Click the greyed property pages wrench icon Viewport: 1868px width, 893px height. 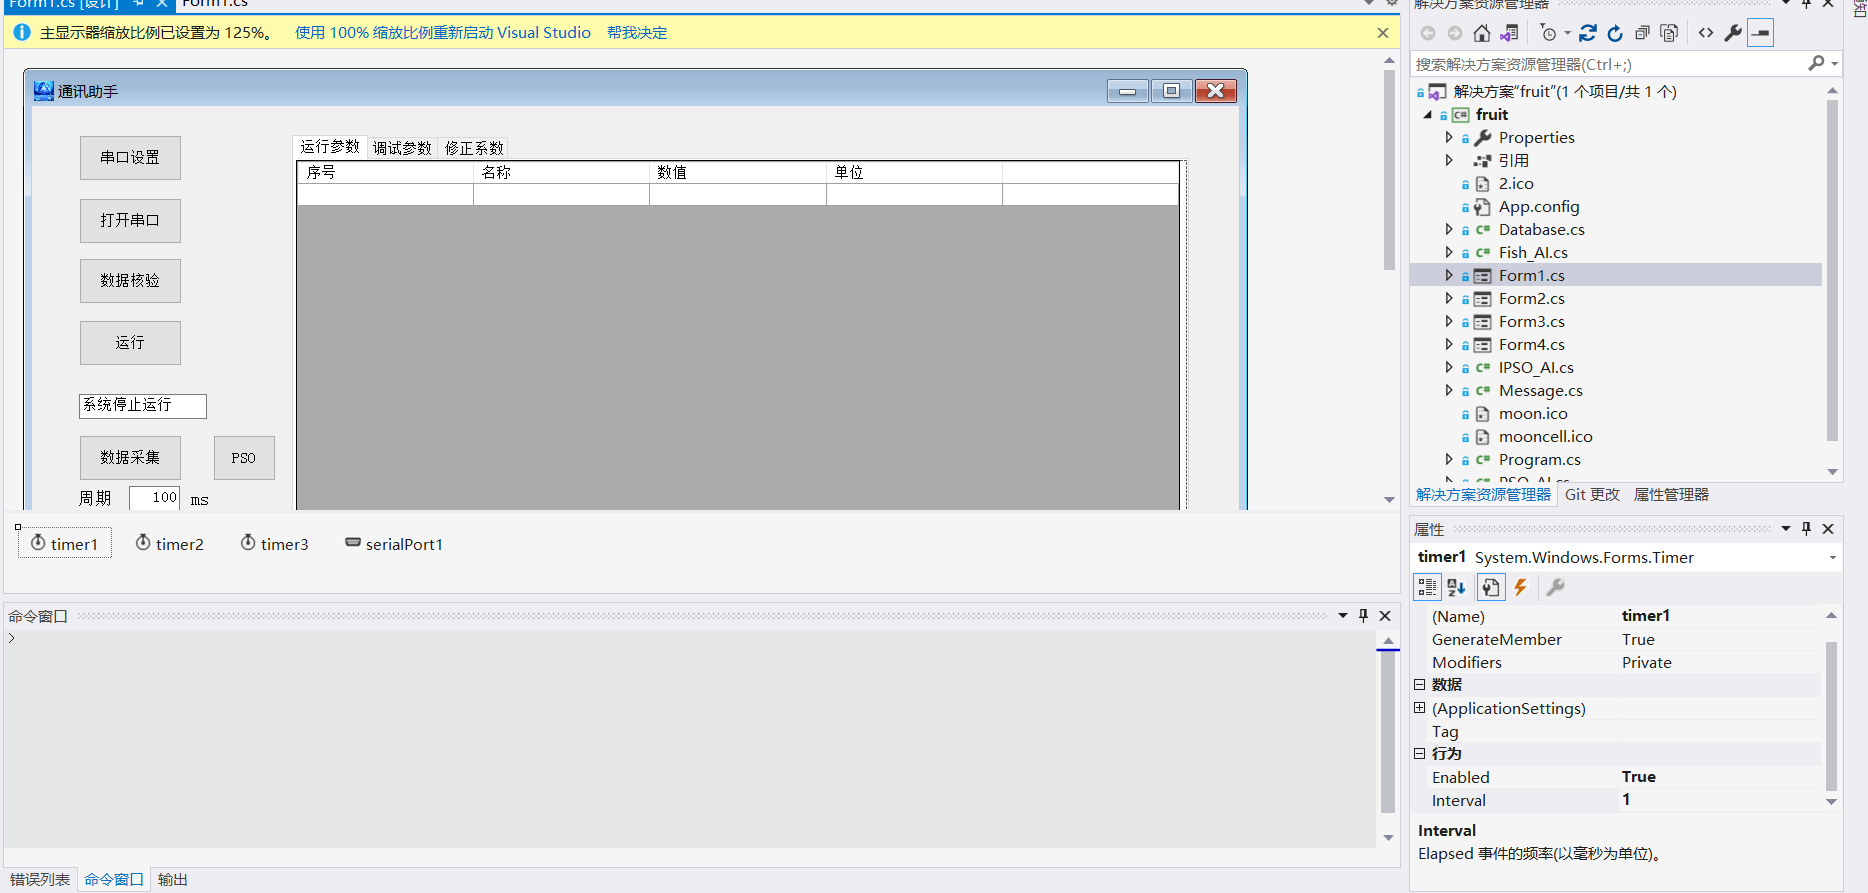click(1555, 587)
